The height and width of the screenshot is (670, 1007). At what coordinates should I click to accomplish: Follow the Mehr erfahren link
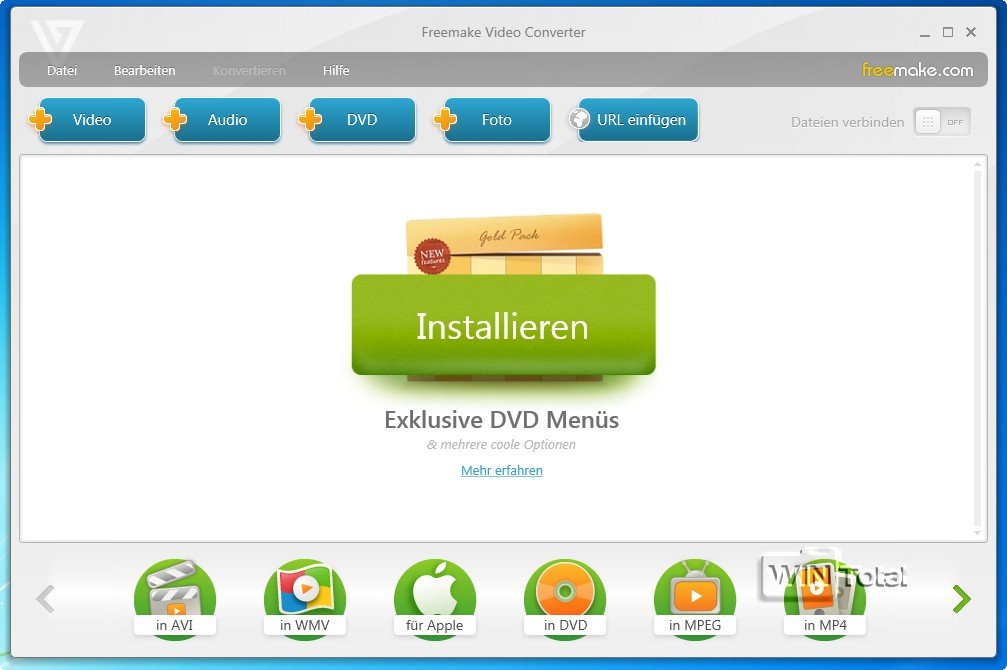tap(502, 470)
